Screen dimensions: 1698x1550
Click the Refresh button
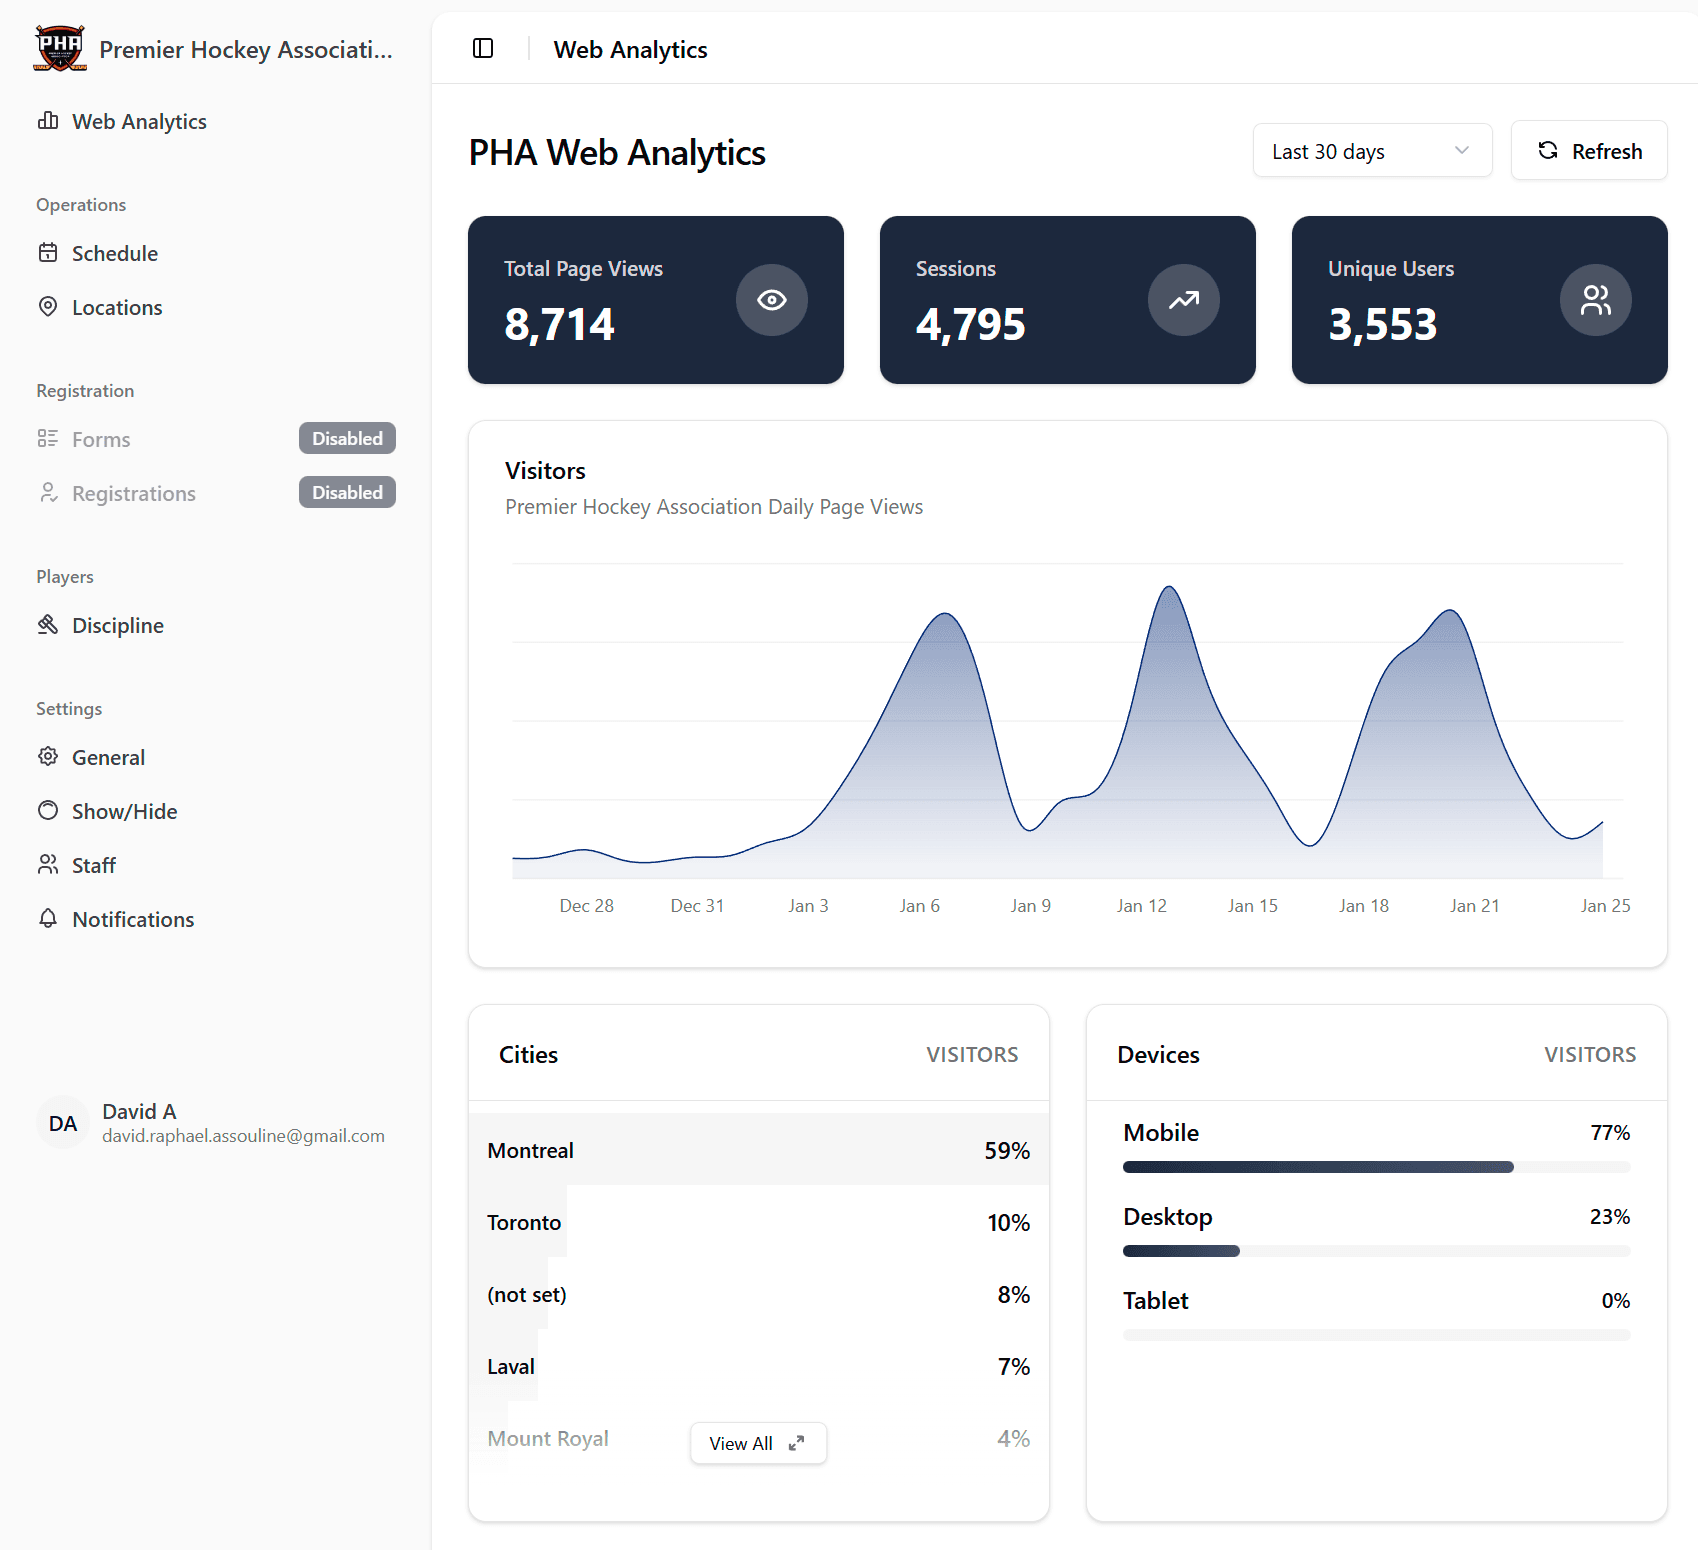[1588, 150]
